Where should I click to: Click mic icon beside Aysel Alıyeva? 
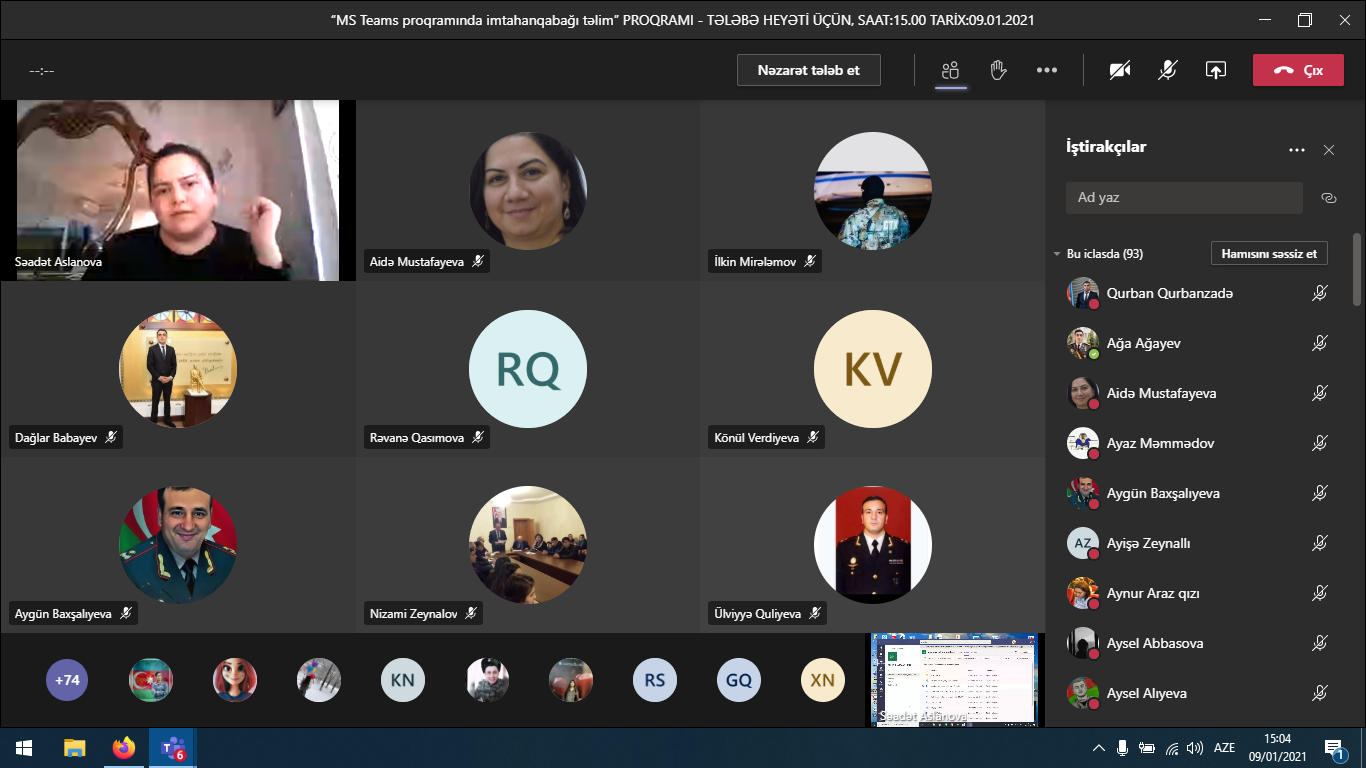click(1320, 693)
